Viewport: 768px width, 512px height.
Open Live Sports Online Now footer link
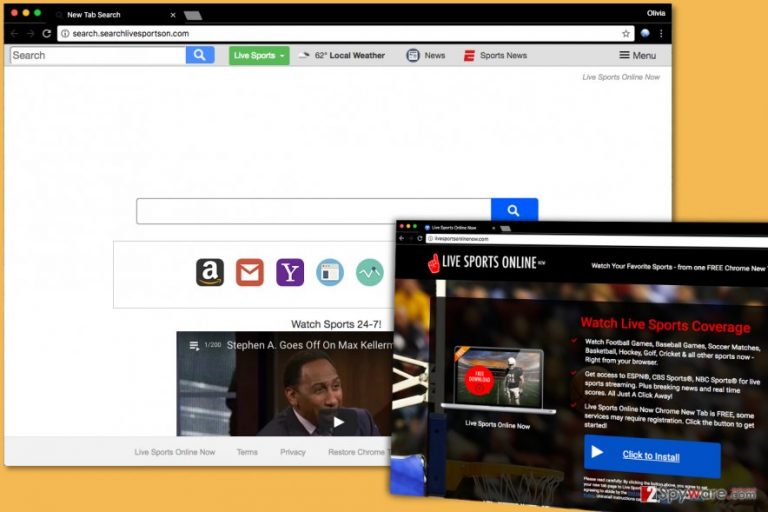click(x=175, y=452)
